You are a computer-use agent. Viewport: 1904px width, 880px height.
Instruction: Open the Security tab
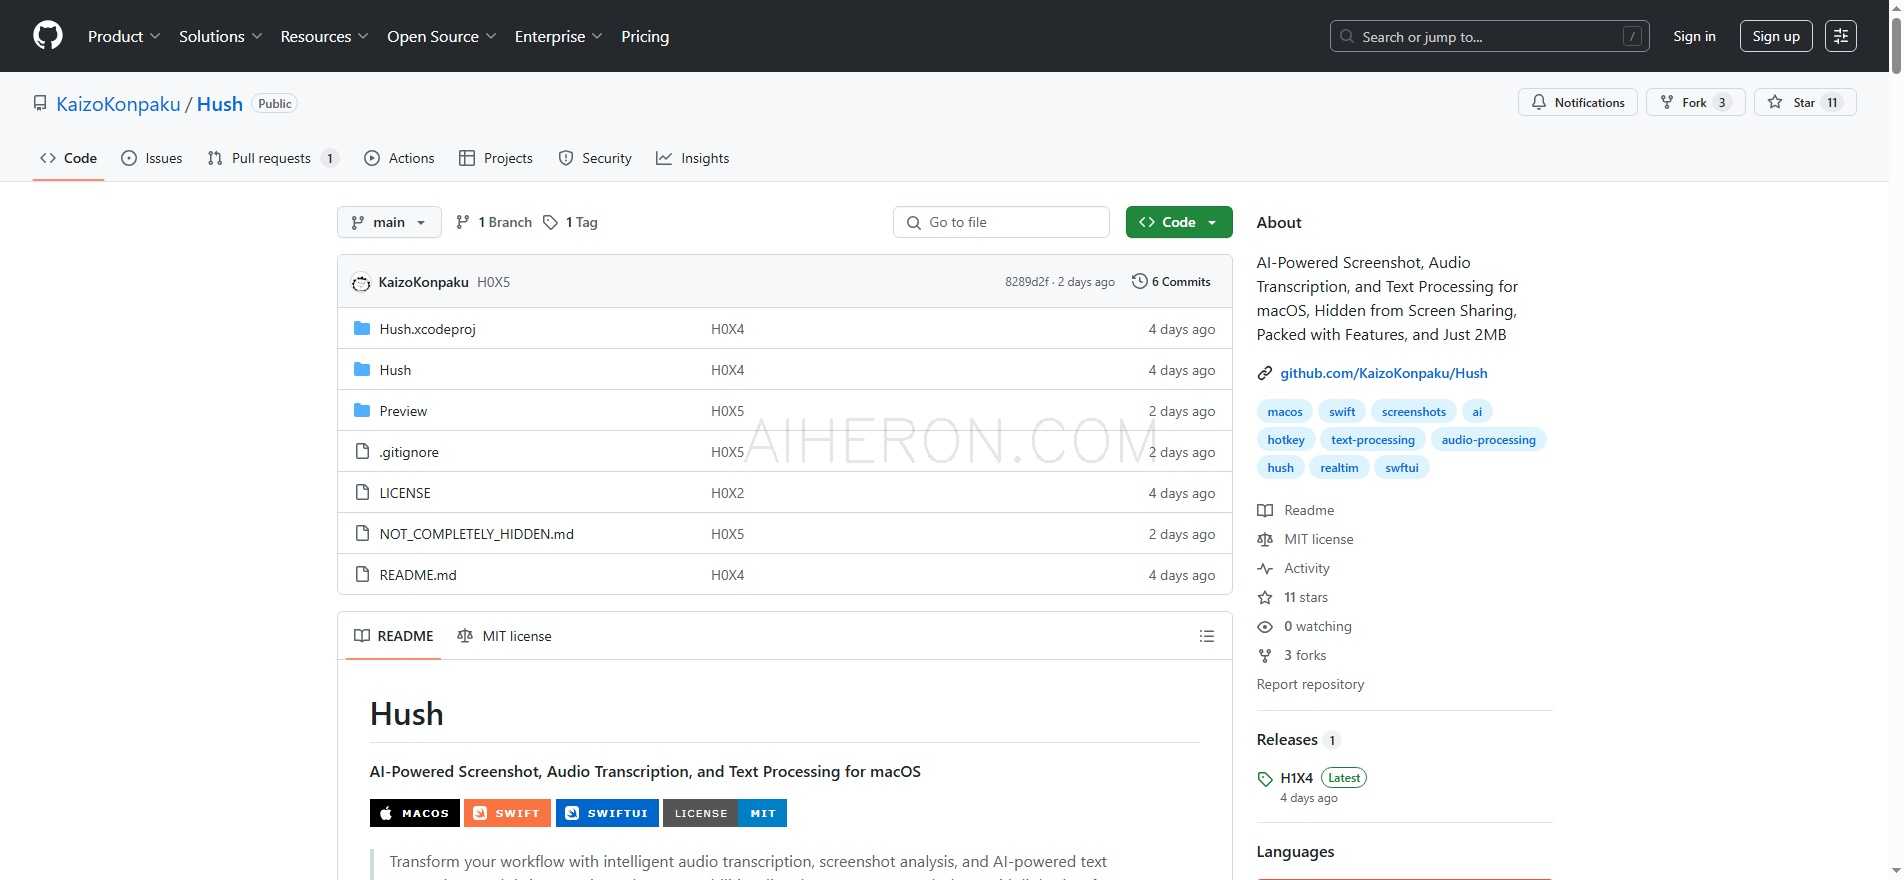[595, 158]
